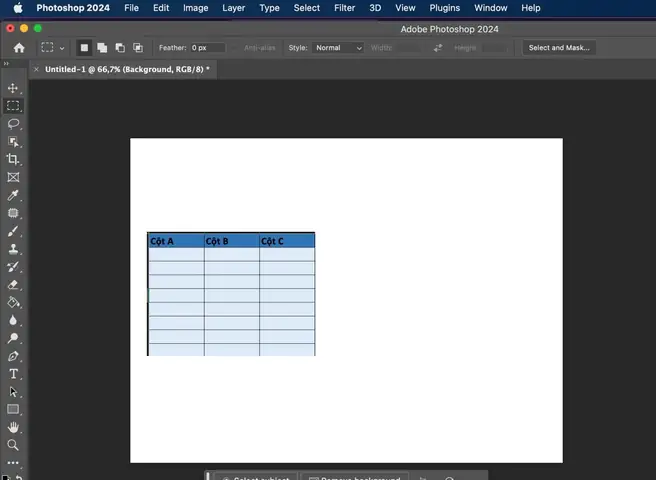Select the Dodge tool

tap(13, 338)
